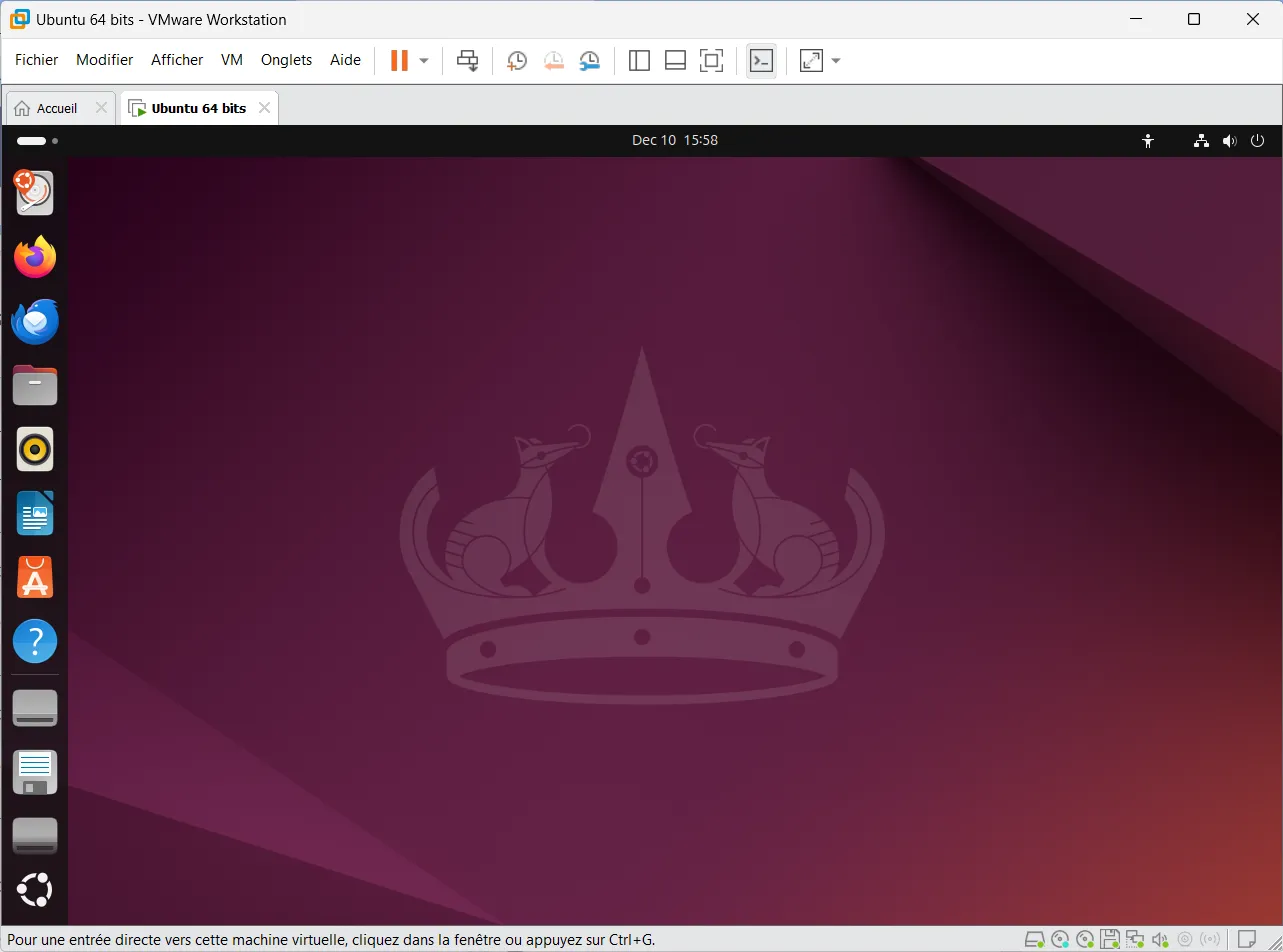Enter full screen mode icon
The height and width of the screenshot is (952, 1283).
tap(711, 61)
